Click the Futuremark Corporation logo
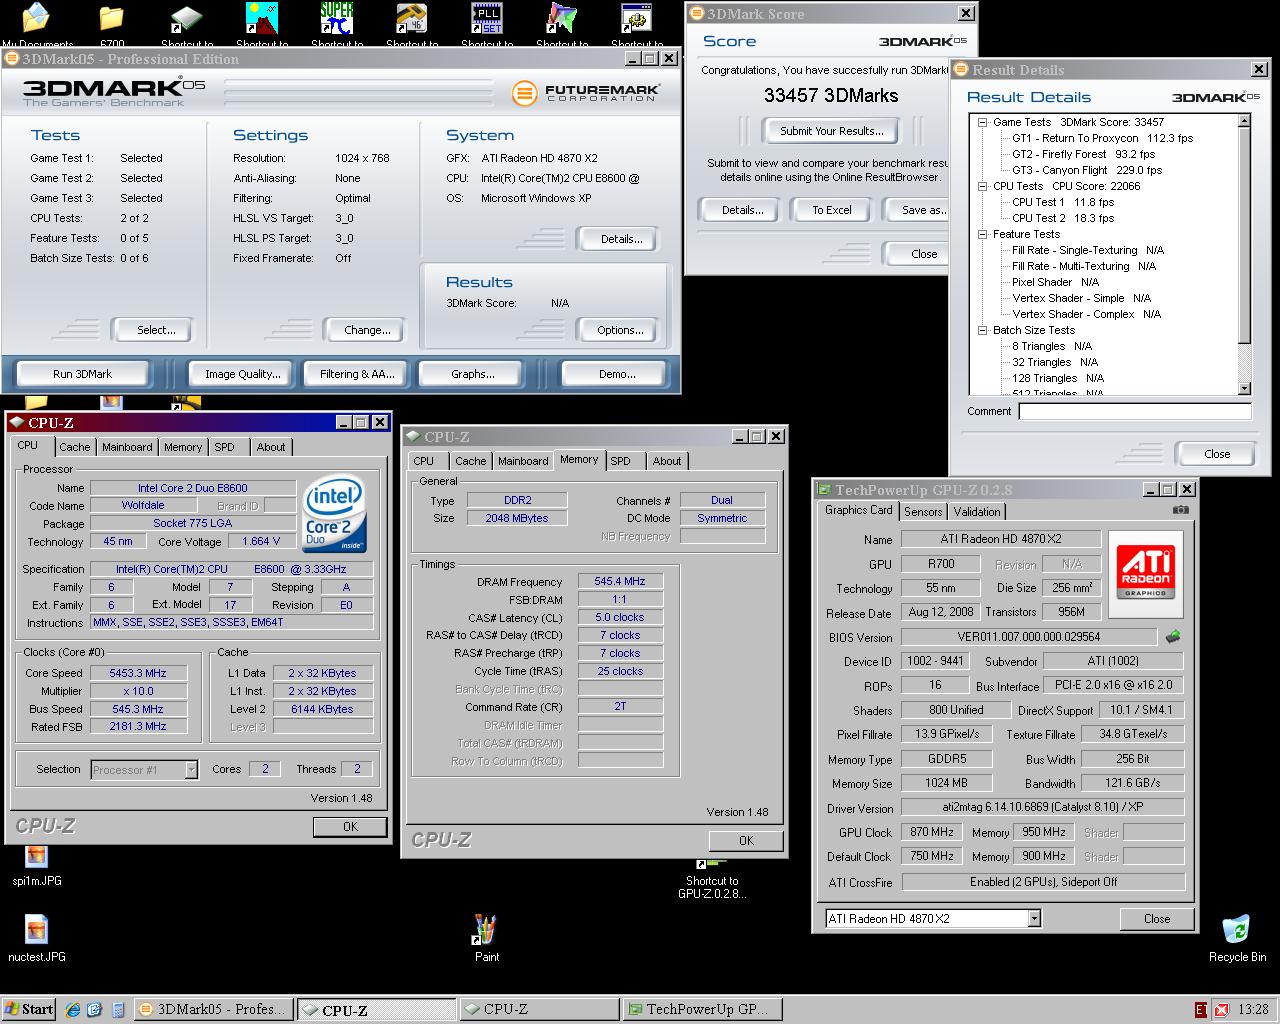 586,93
